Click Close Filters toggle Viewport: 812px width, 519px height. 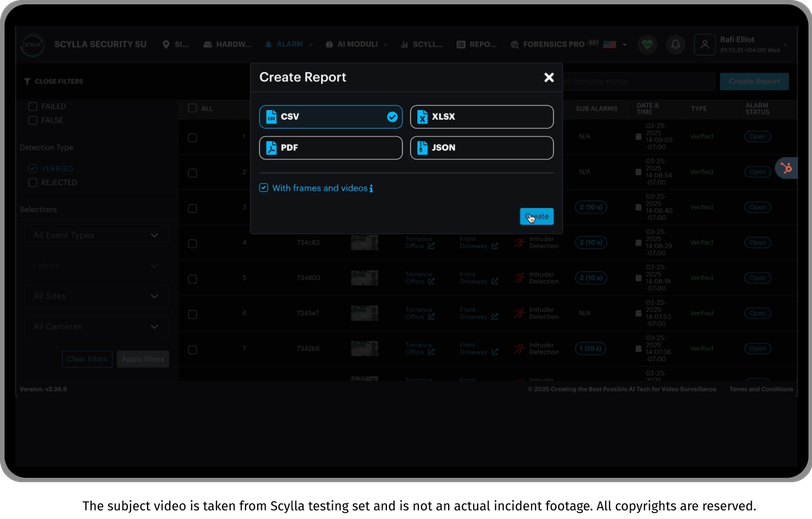click(53, 81)
